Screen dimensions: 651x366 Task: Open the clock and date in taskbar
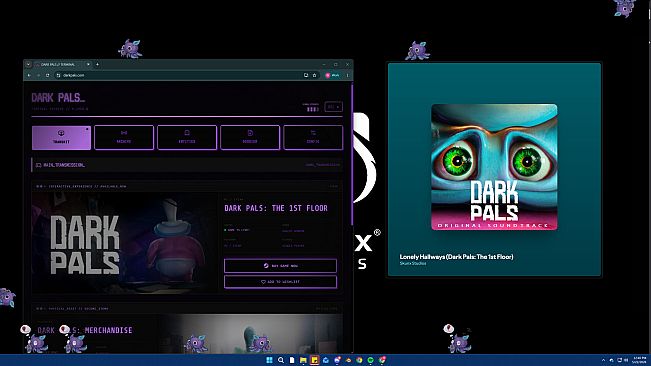point(639,360)
